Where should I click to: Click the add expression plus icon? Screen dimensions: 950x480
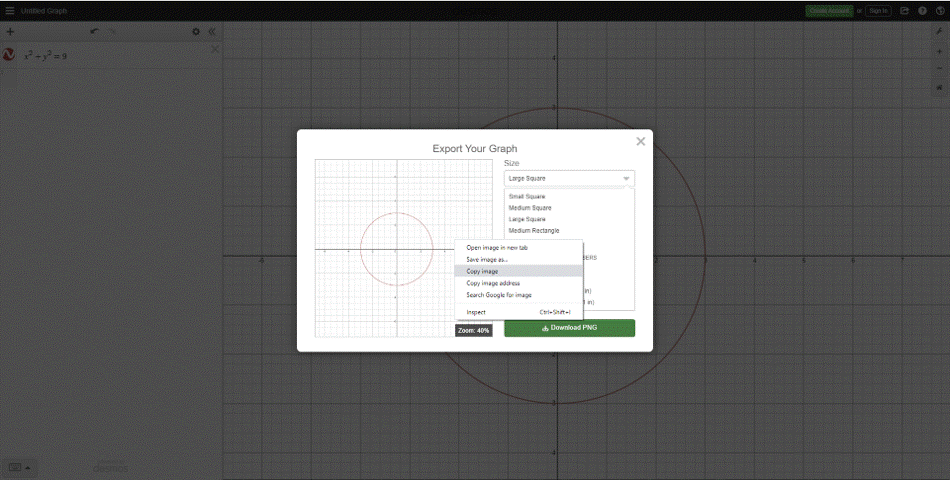(x=10, y=31)
